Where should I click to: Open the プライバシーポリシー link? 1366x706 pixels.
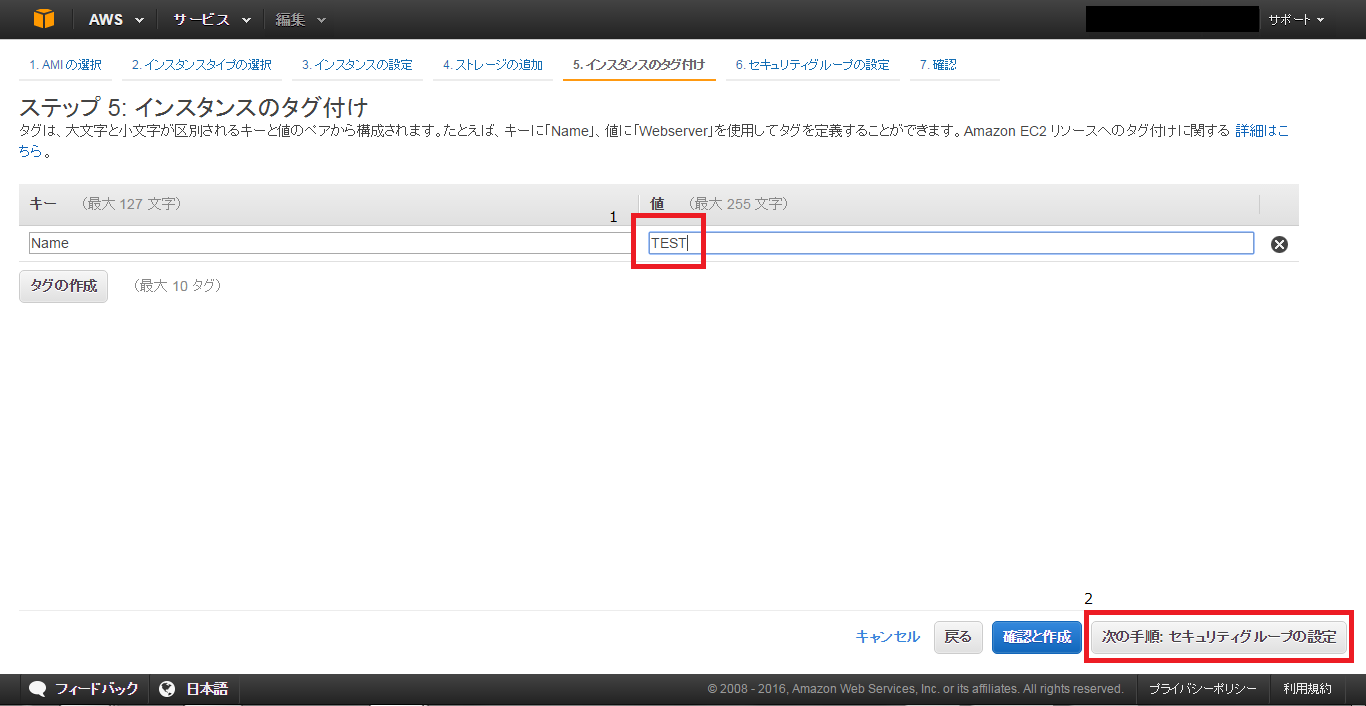1202,689
